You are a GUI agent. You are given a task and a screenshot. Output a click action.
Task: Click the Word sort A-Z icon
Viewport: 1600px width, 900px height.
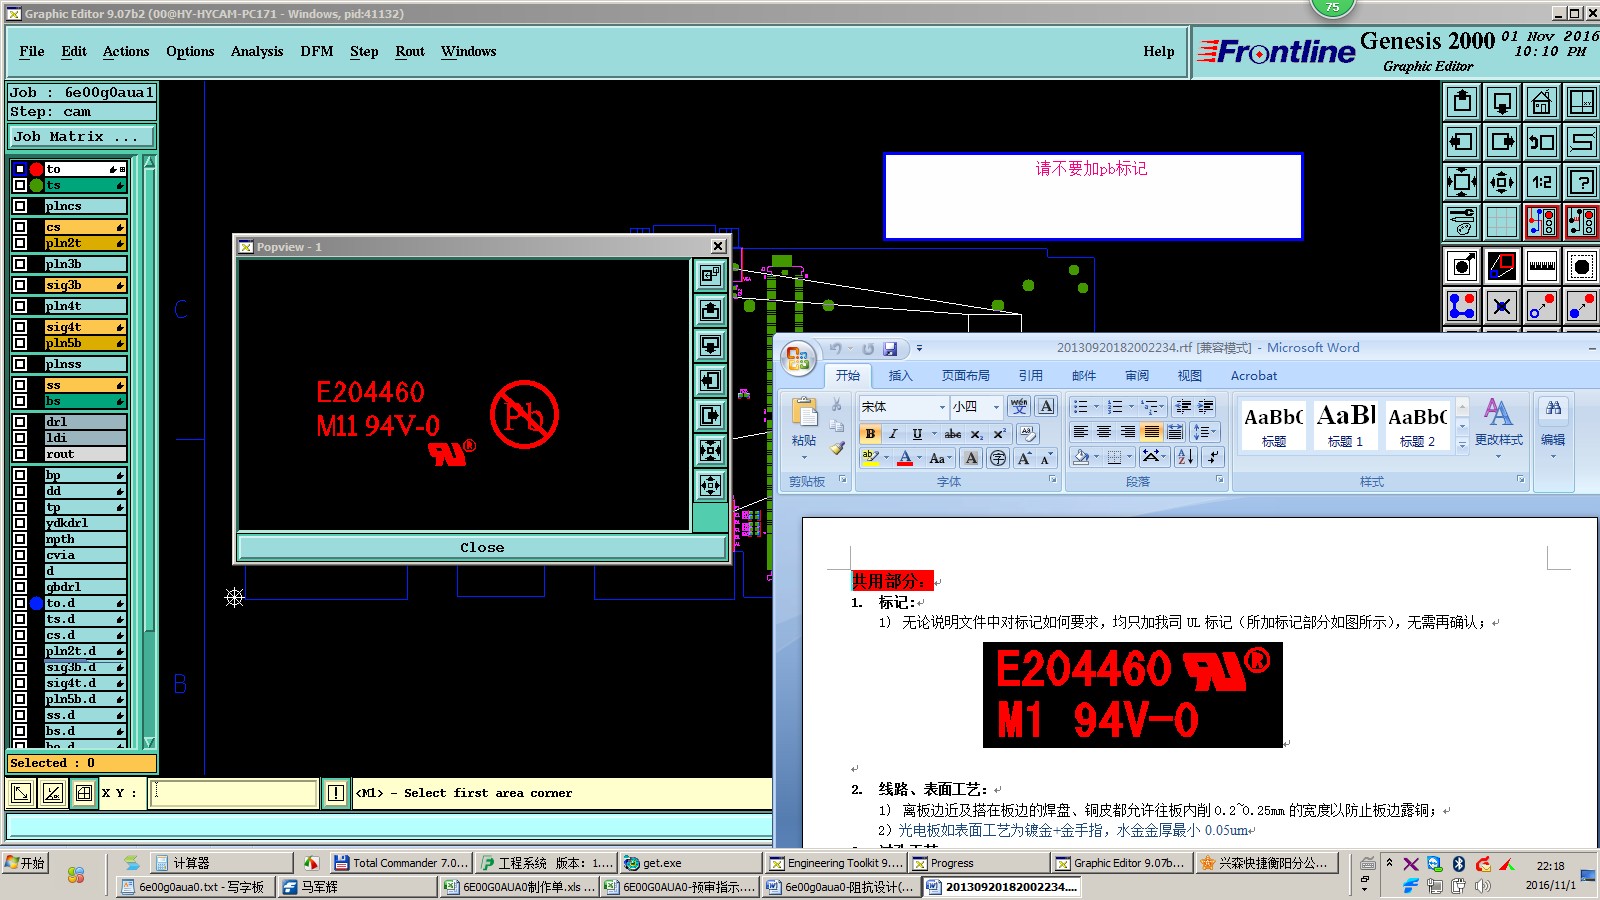click(1185, 457)
